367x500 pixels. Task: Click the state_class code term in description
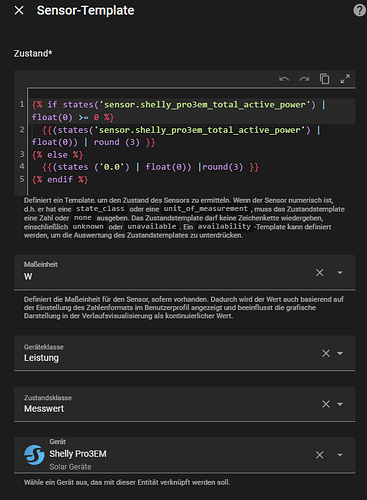tap(100, 209)
